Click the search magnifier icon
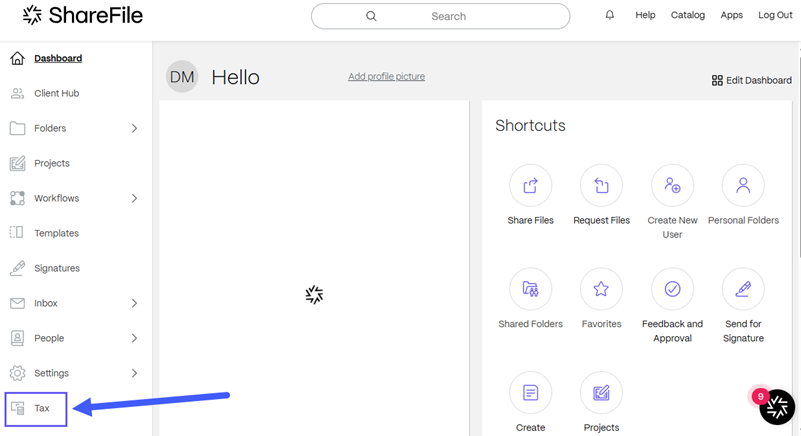The width and height of the screenshot is (801, 436). [x=371, y=16]
